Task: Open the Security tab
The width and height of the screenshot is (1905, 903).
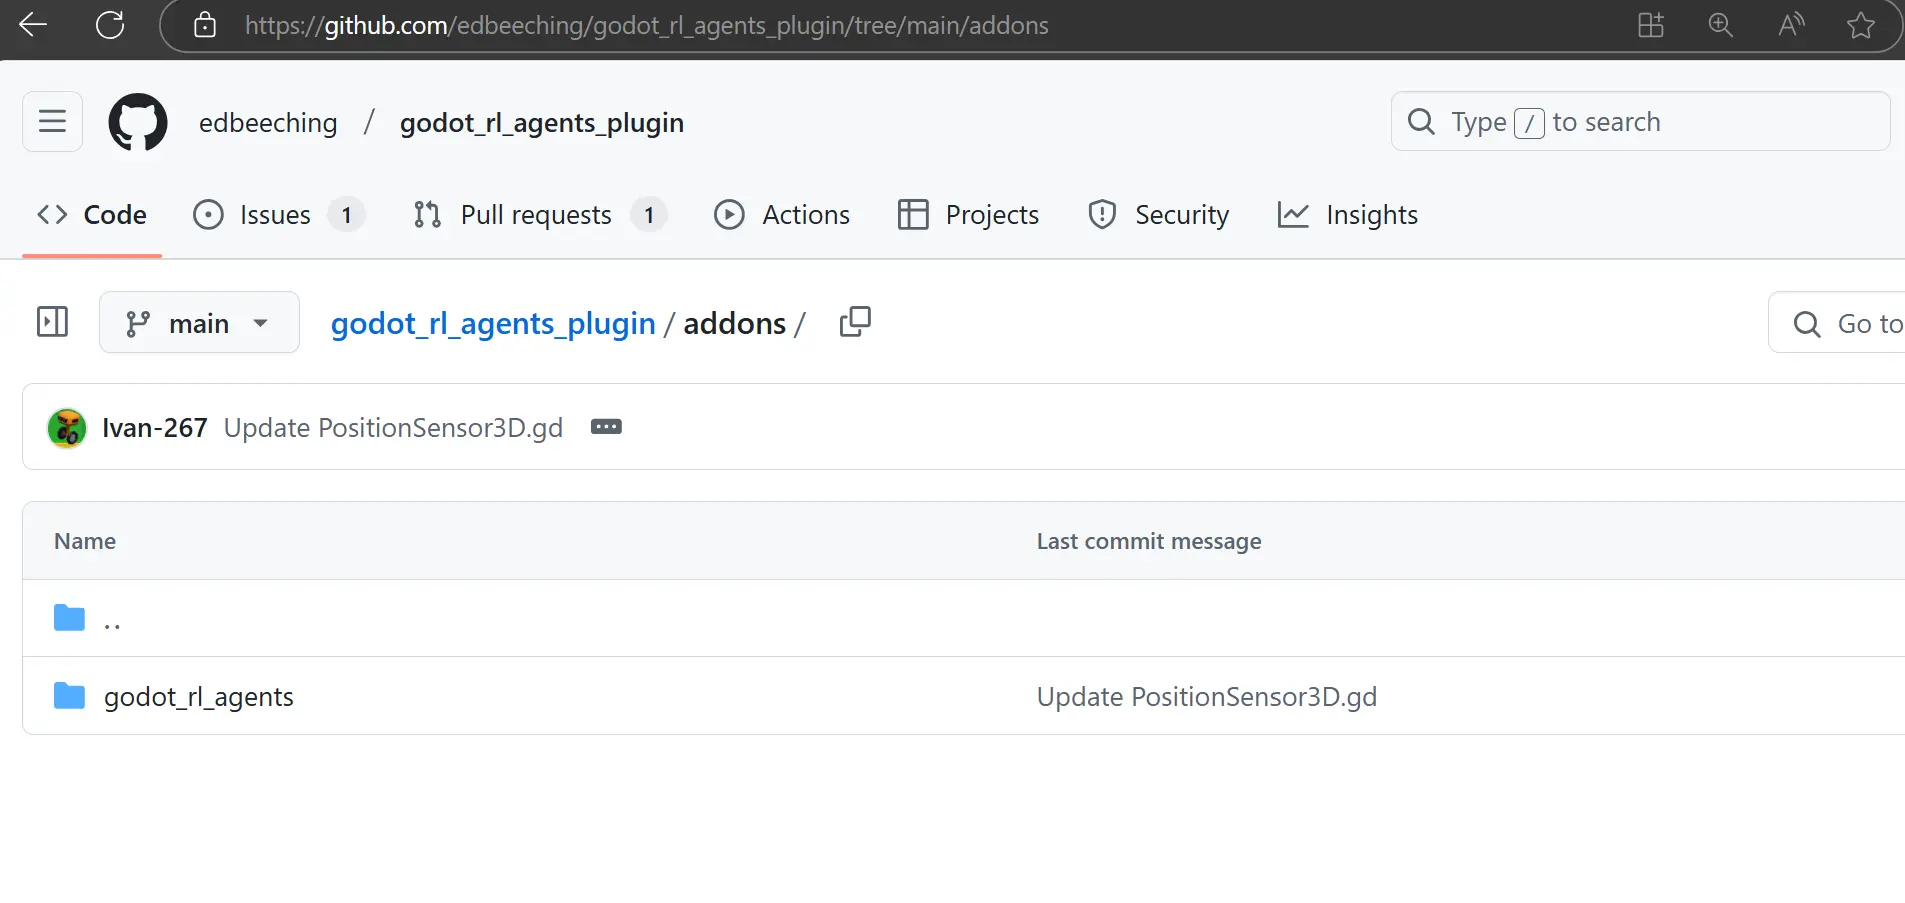Action: (1159, 215)
